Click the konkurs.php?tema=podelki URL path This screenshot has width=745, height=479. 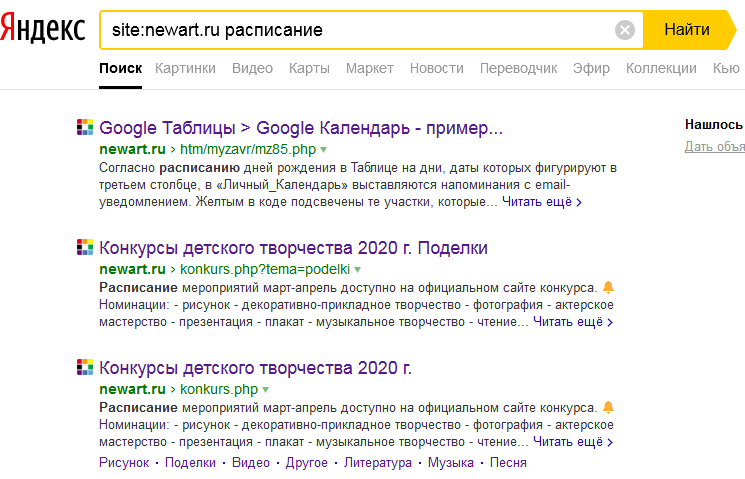pos(265,269)
